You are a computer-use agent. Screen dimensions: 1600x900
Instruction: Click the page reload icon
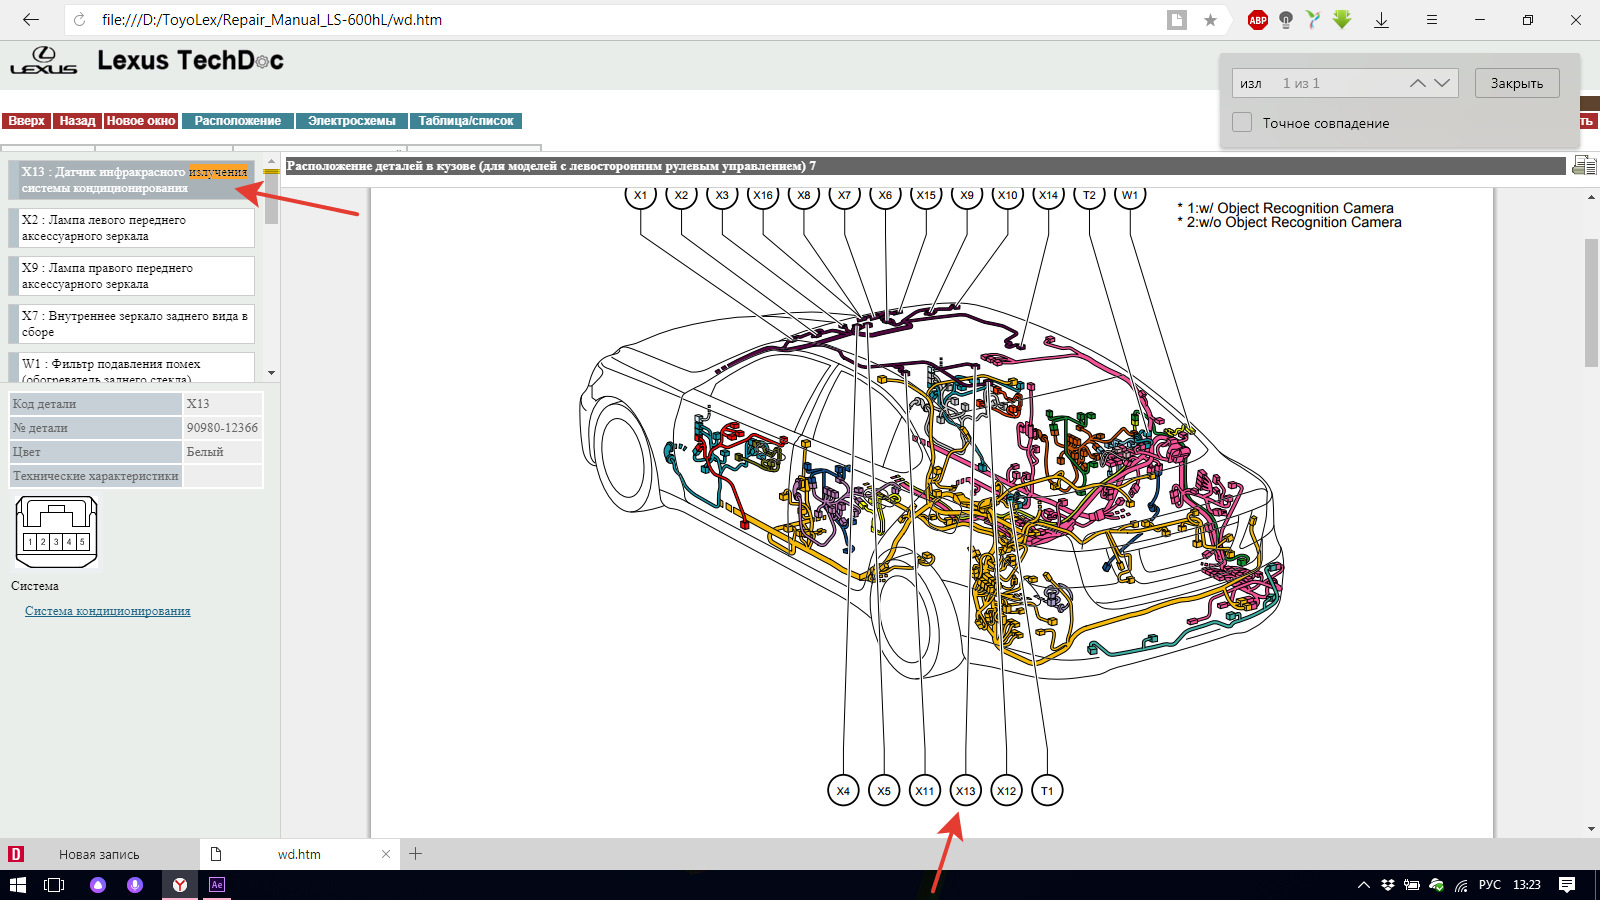(x=79, y=20)
